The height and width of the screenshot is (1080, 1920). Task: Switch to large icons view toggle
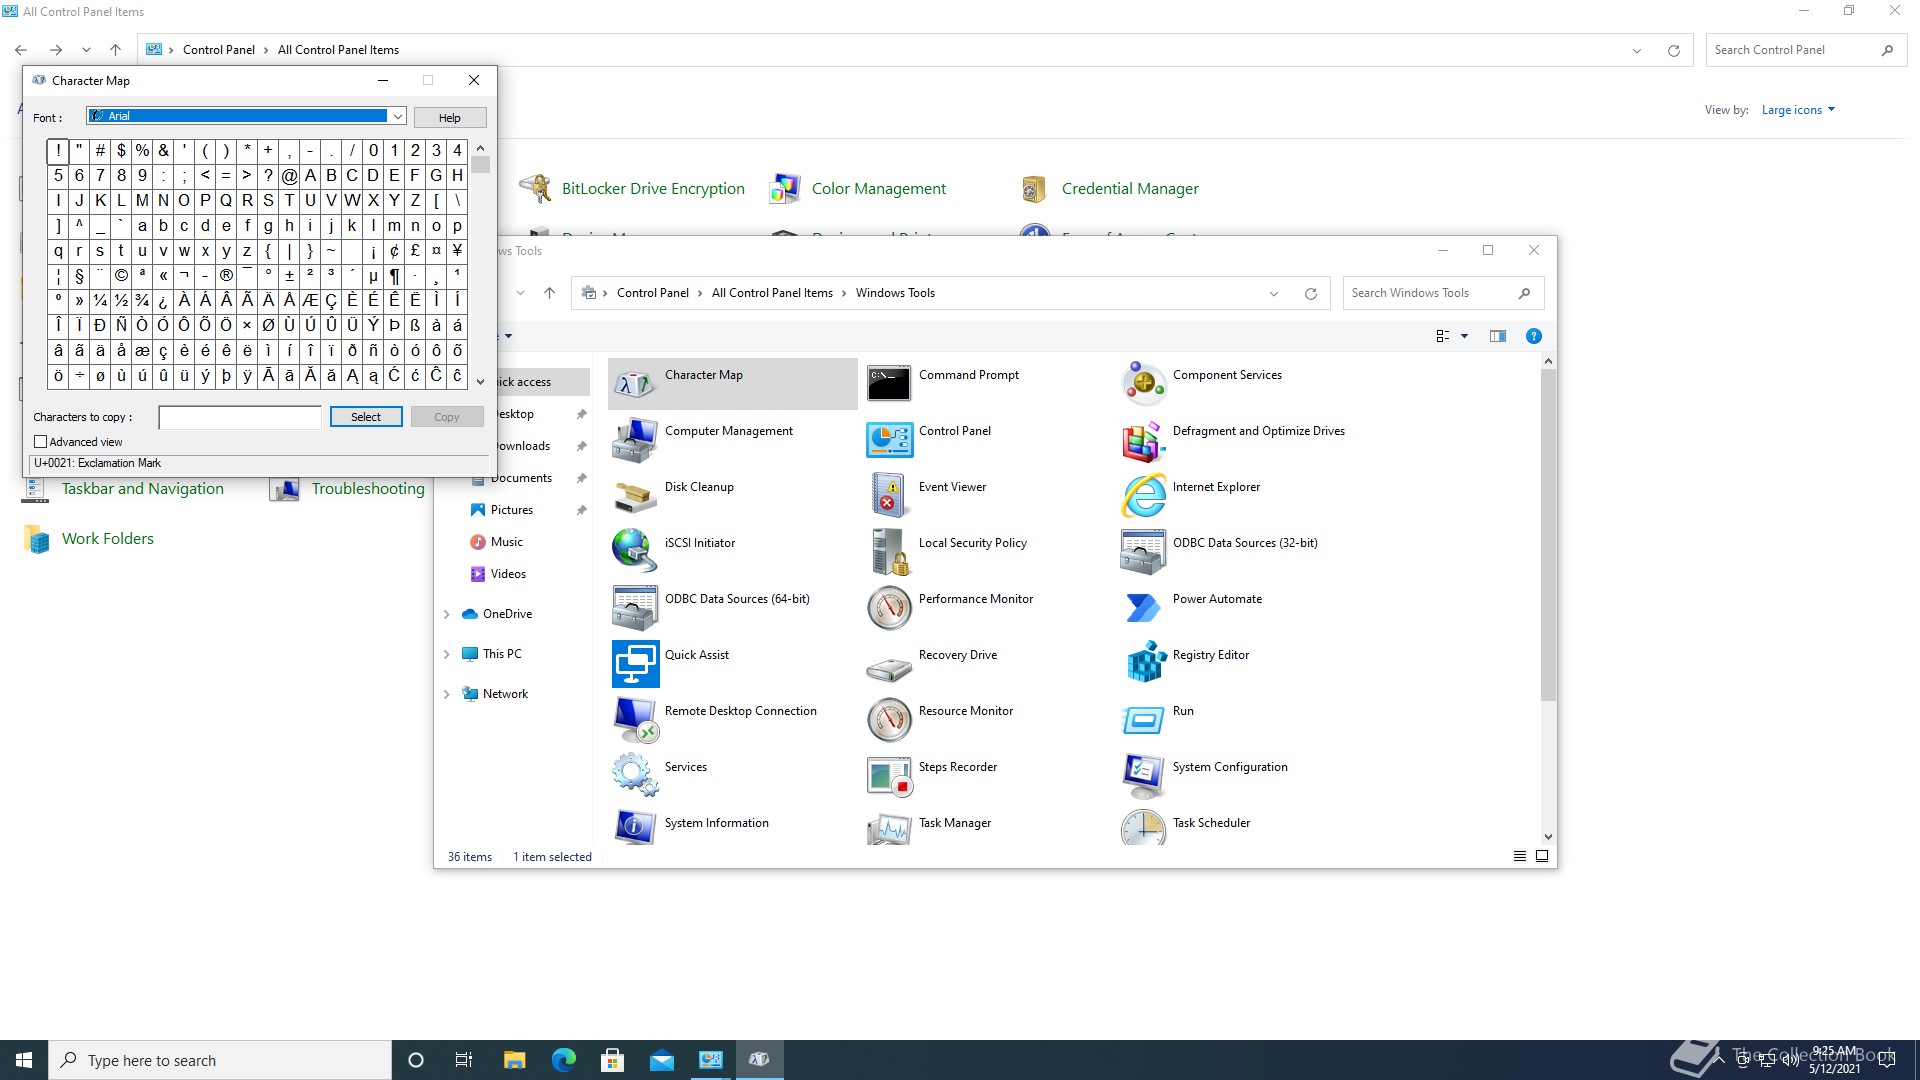tap(1542, 856)
